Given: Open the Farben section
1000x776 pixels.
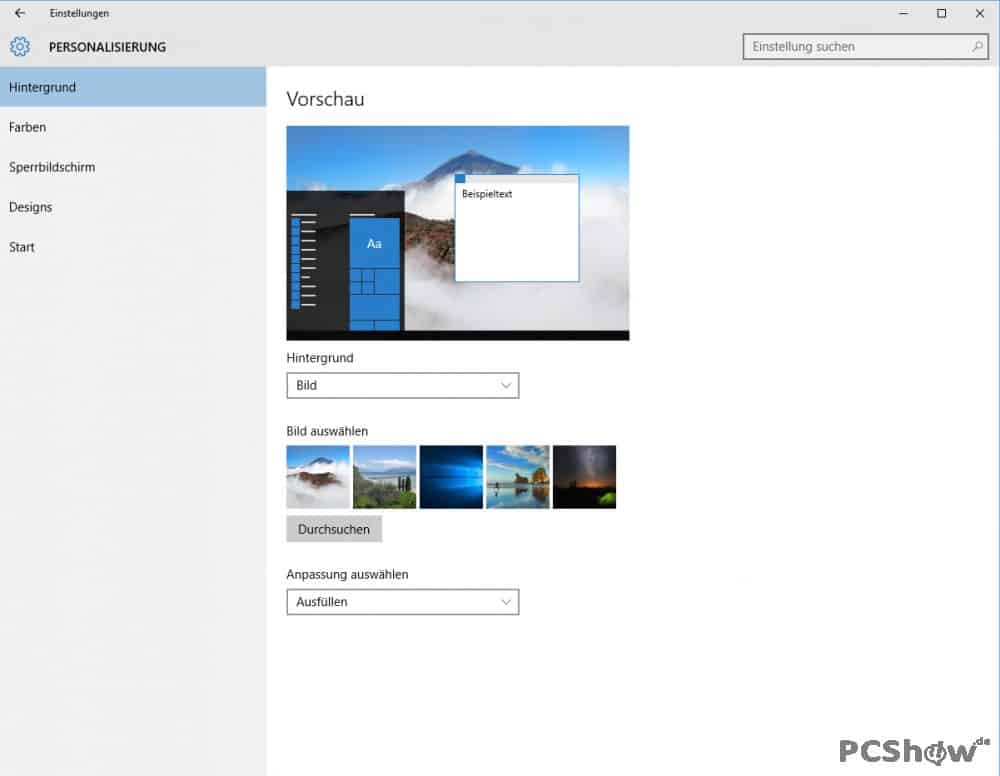Looking at the screenshot, I should point(133,127).
